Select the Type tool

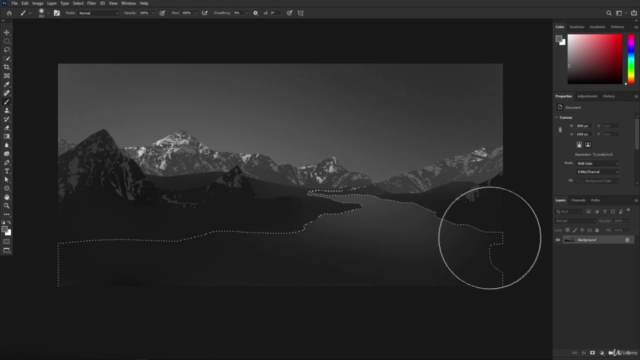[x=7, y=171]
